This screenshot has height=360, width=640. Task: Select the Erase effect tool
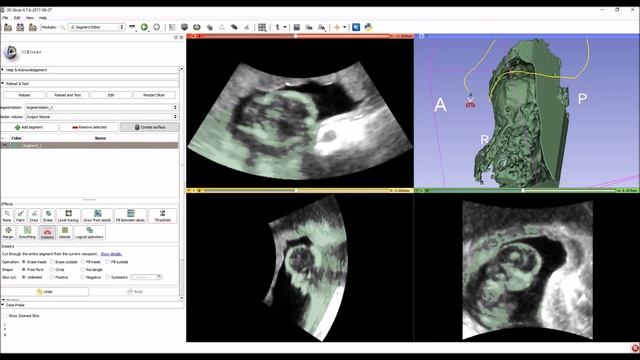click(48, 216)
